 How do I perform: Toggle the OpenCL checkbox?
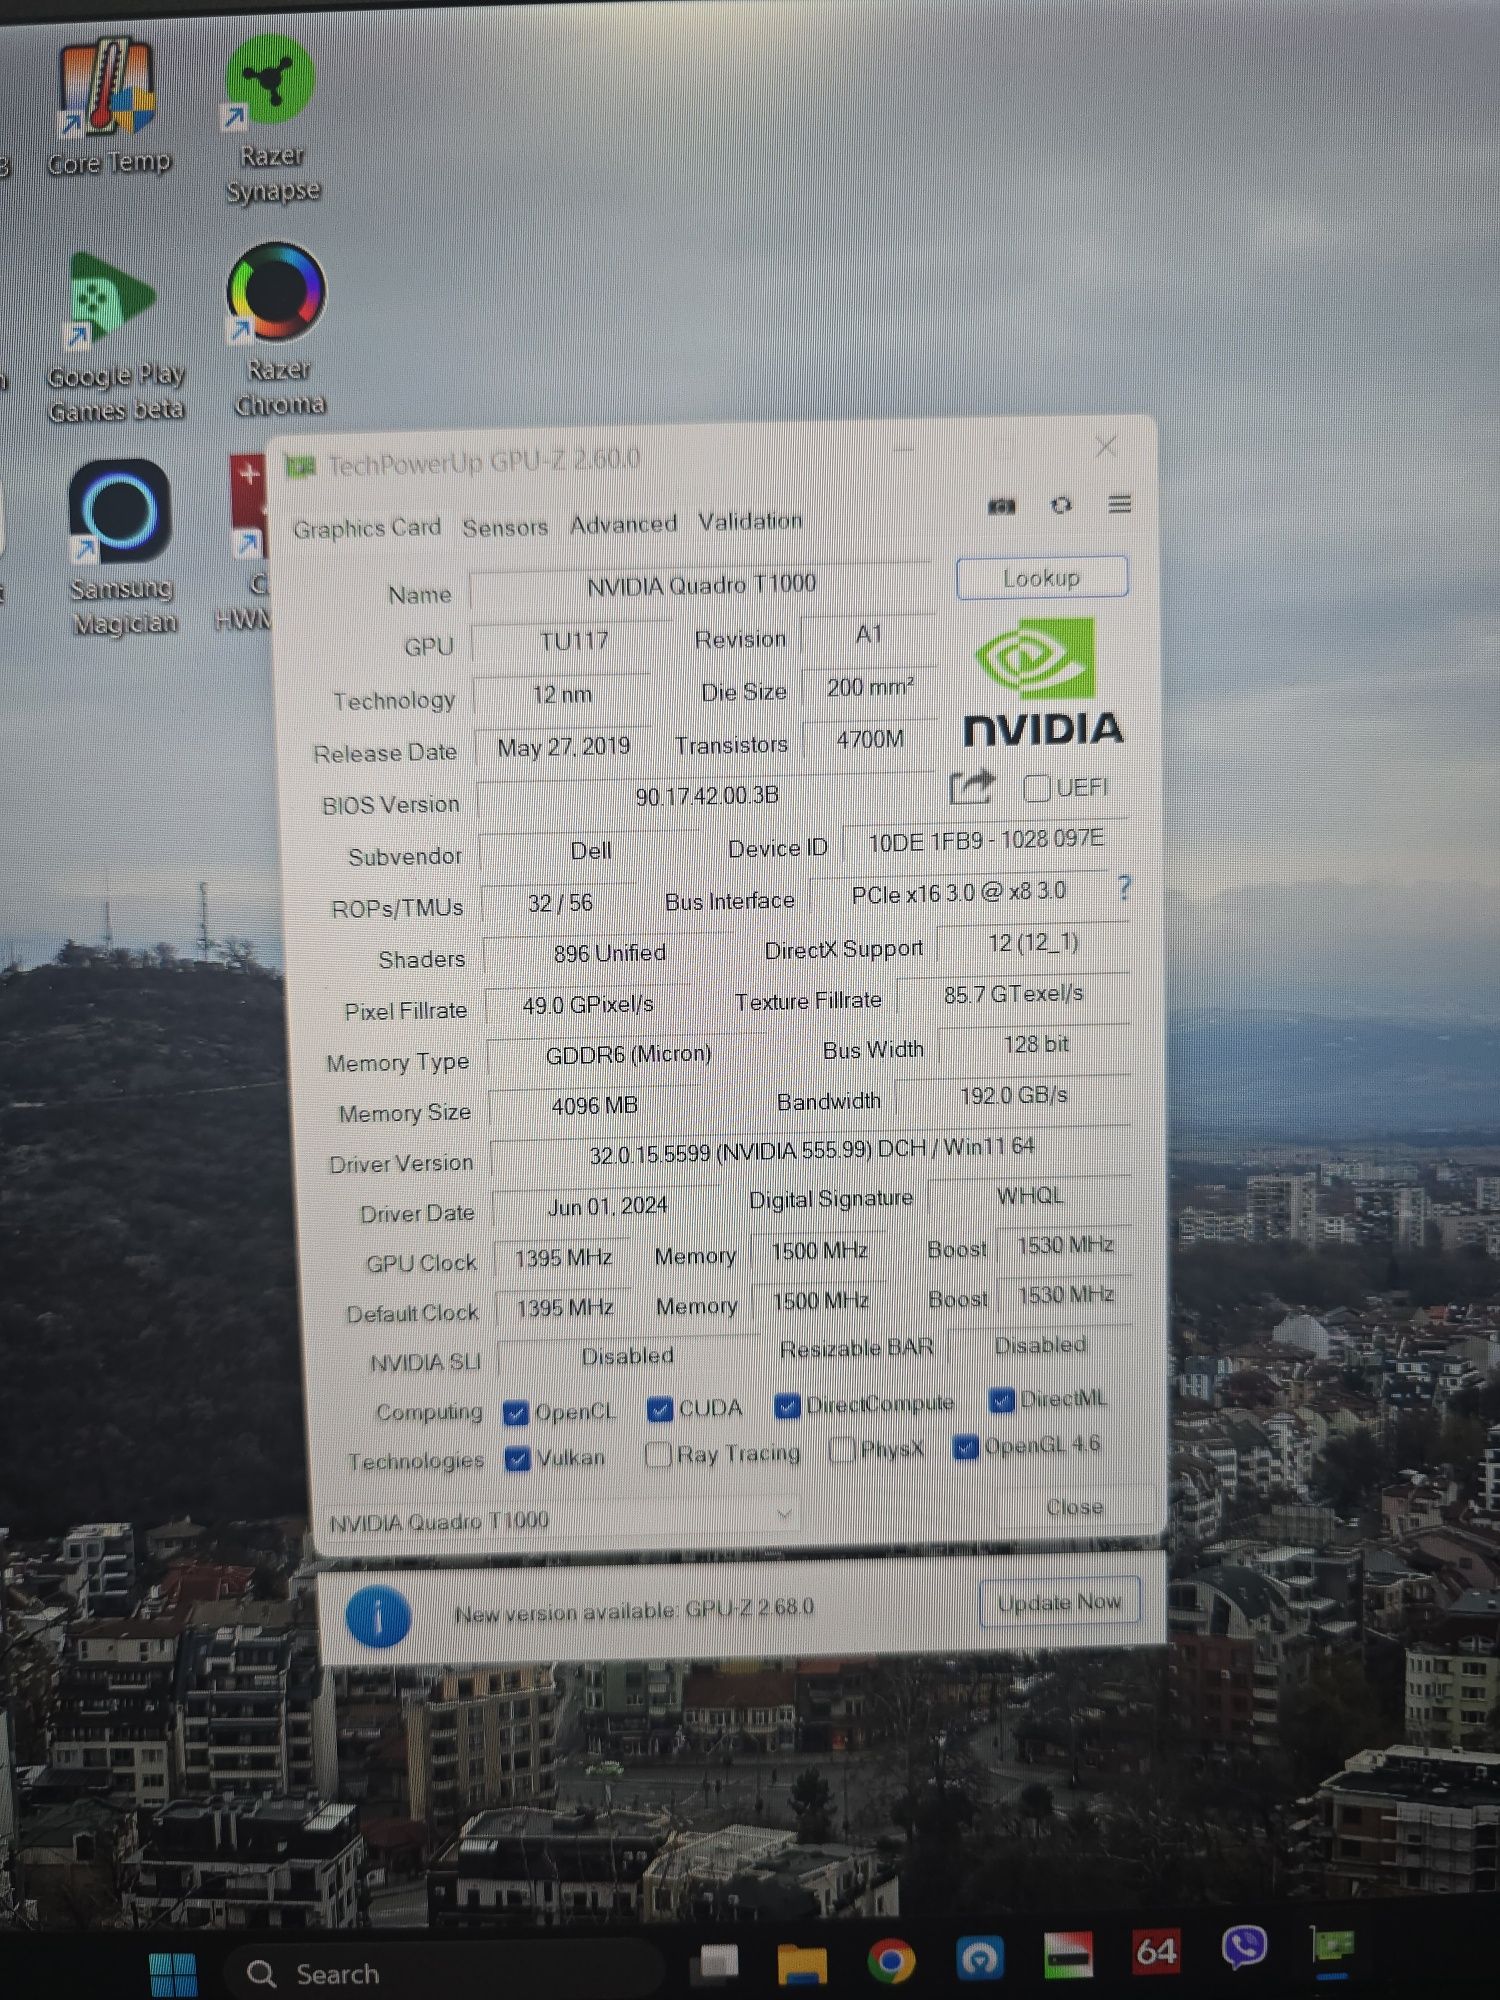tap(516, 1413)
